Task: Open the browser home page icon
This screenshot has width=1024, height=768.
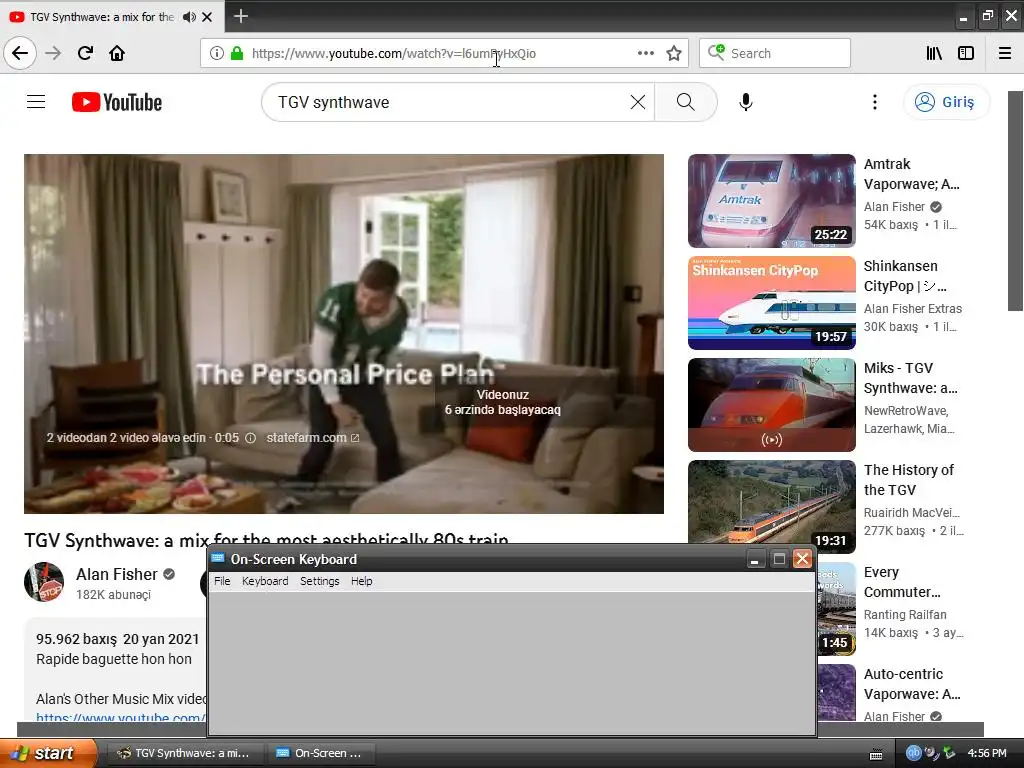Action: (117, 53)
